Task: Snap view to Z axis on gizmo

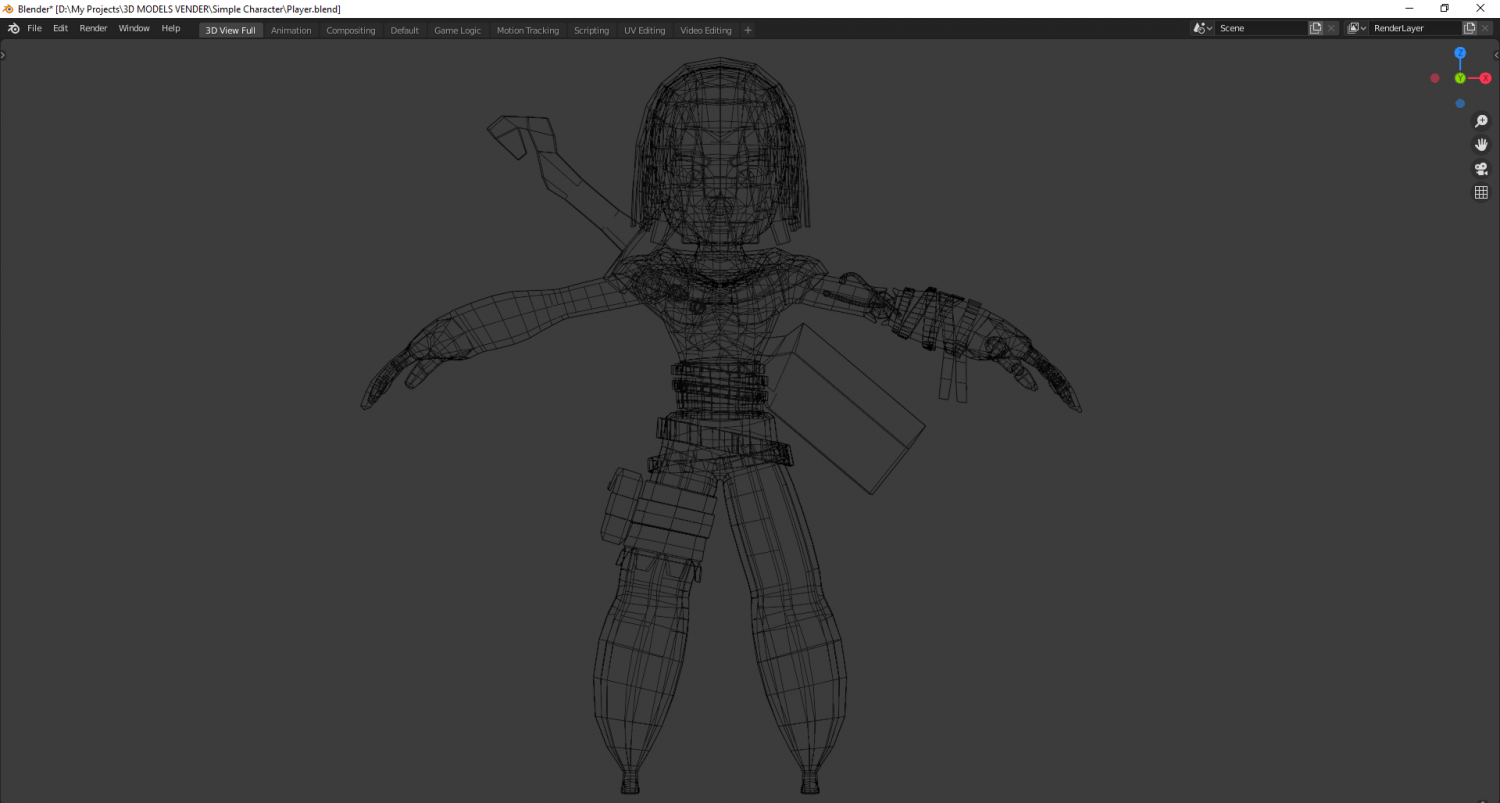Action: [1460, 53]
